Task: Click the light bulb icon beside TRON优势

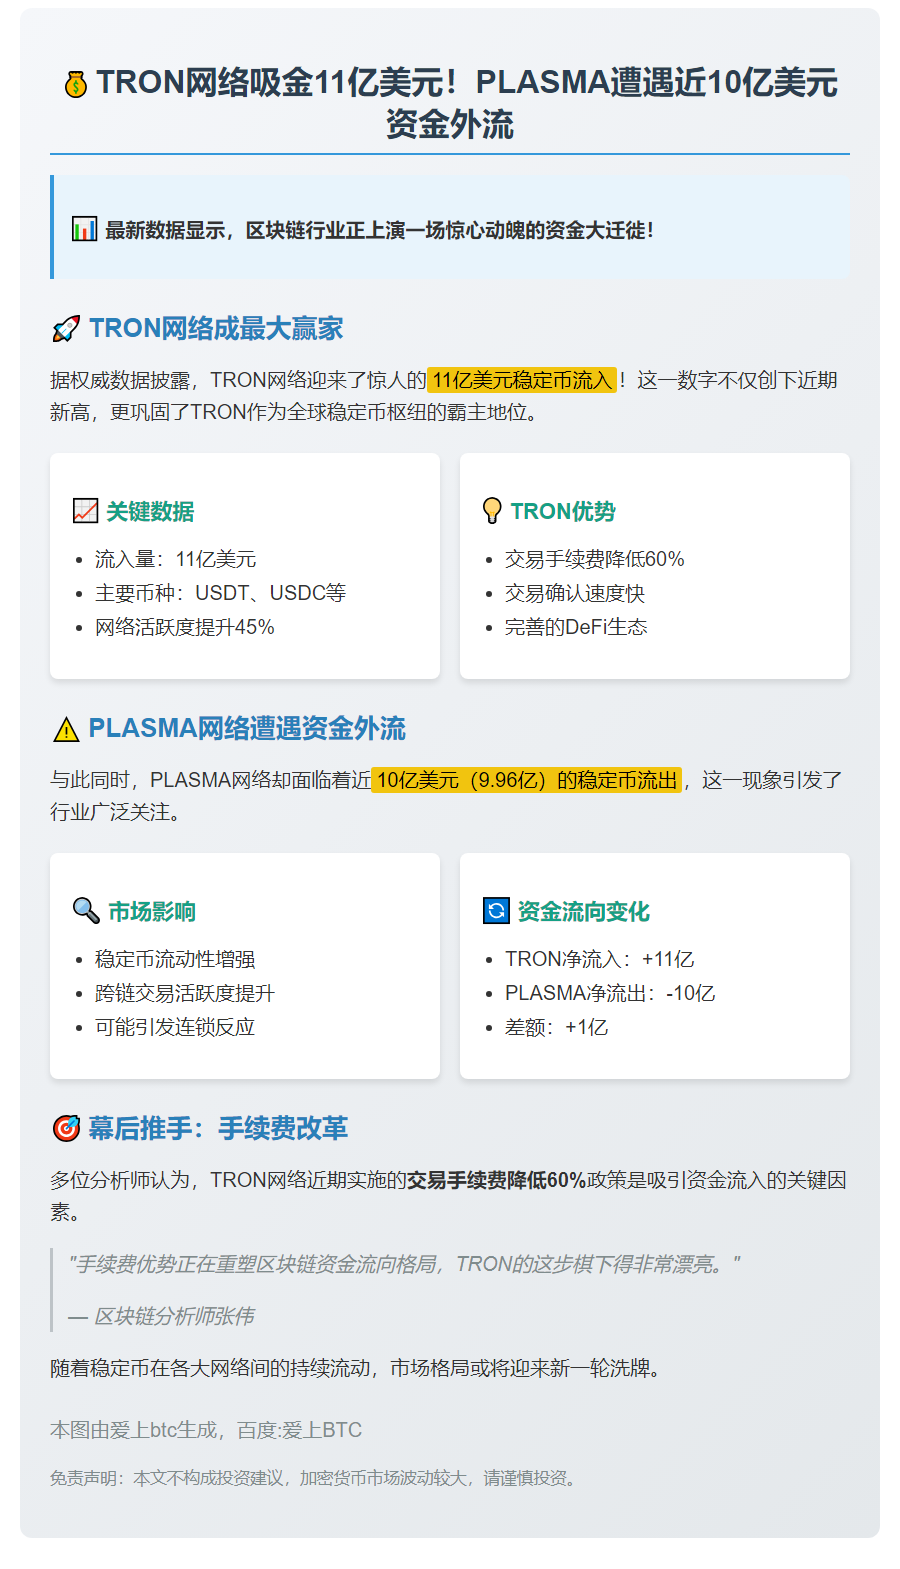Action: click(x=492, y=511)
